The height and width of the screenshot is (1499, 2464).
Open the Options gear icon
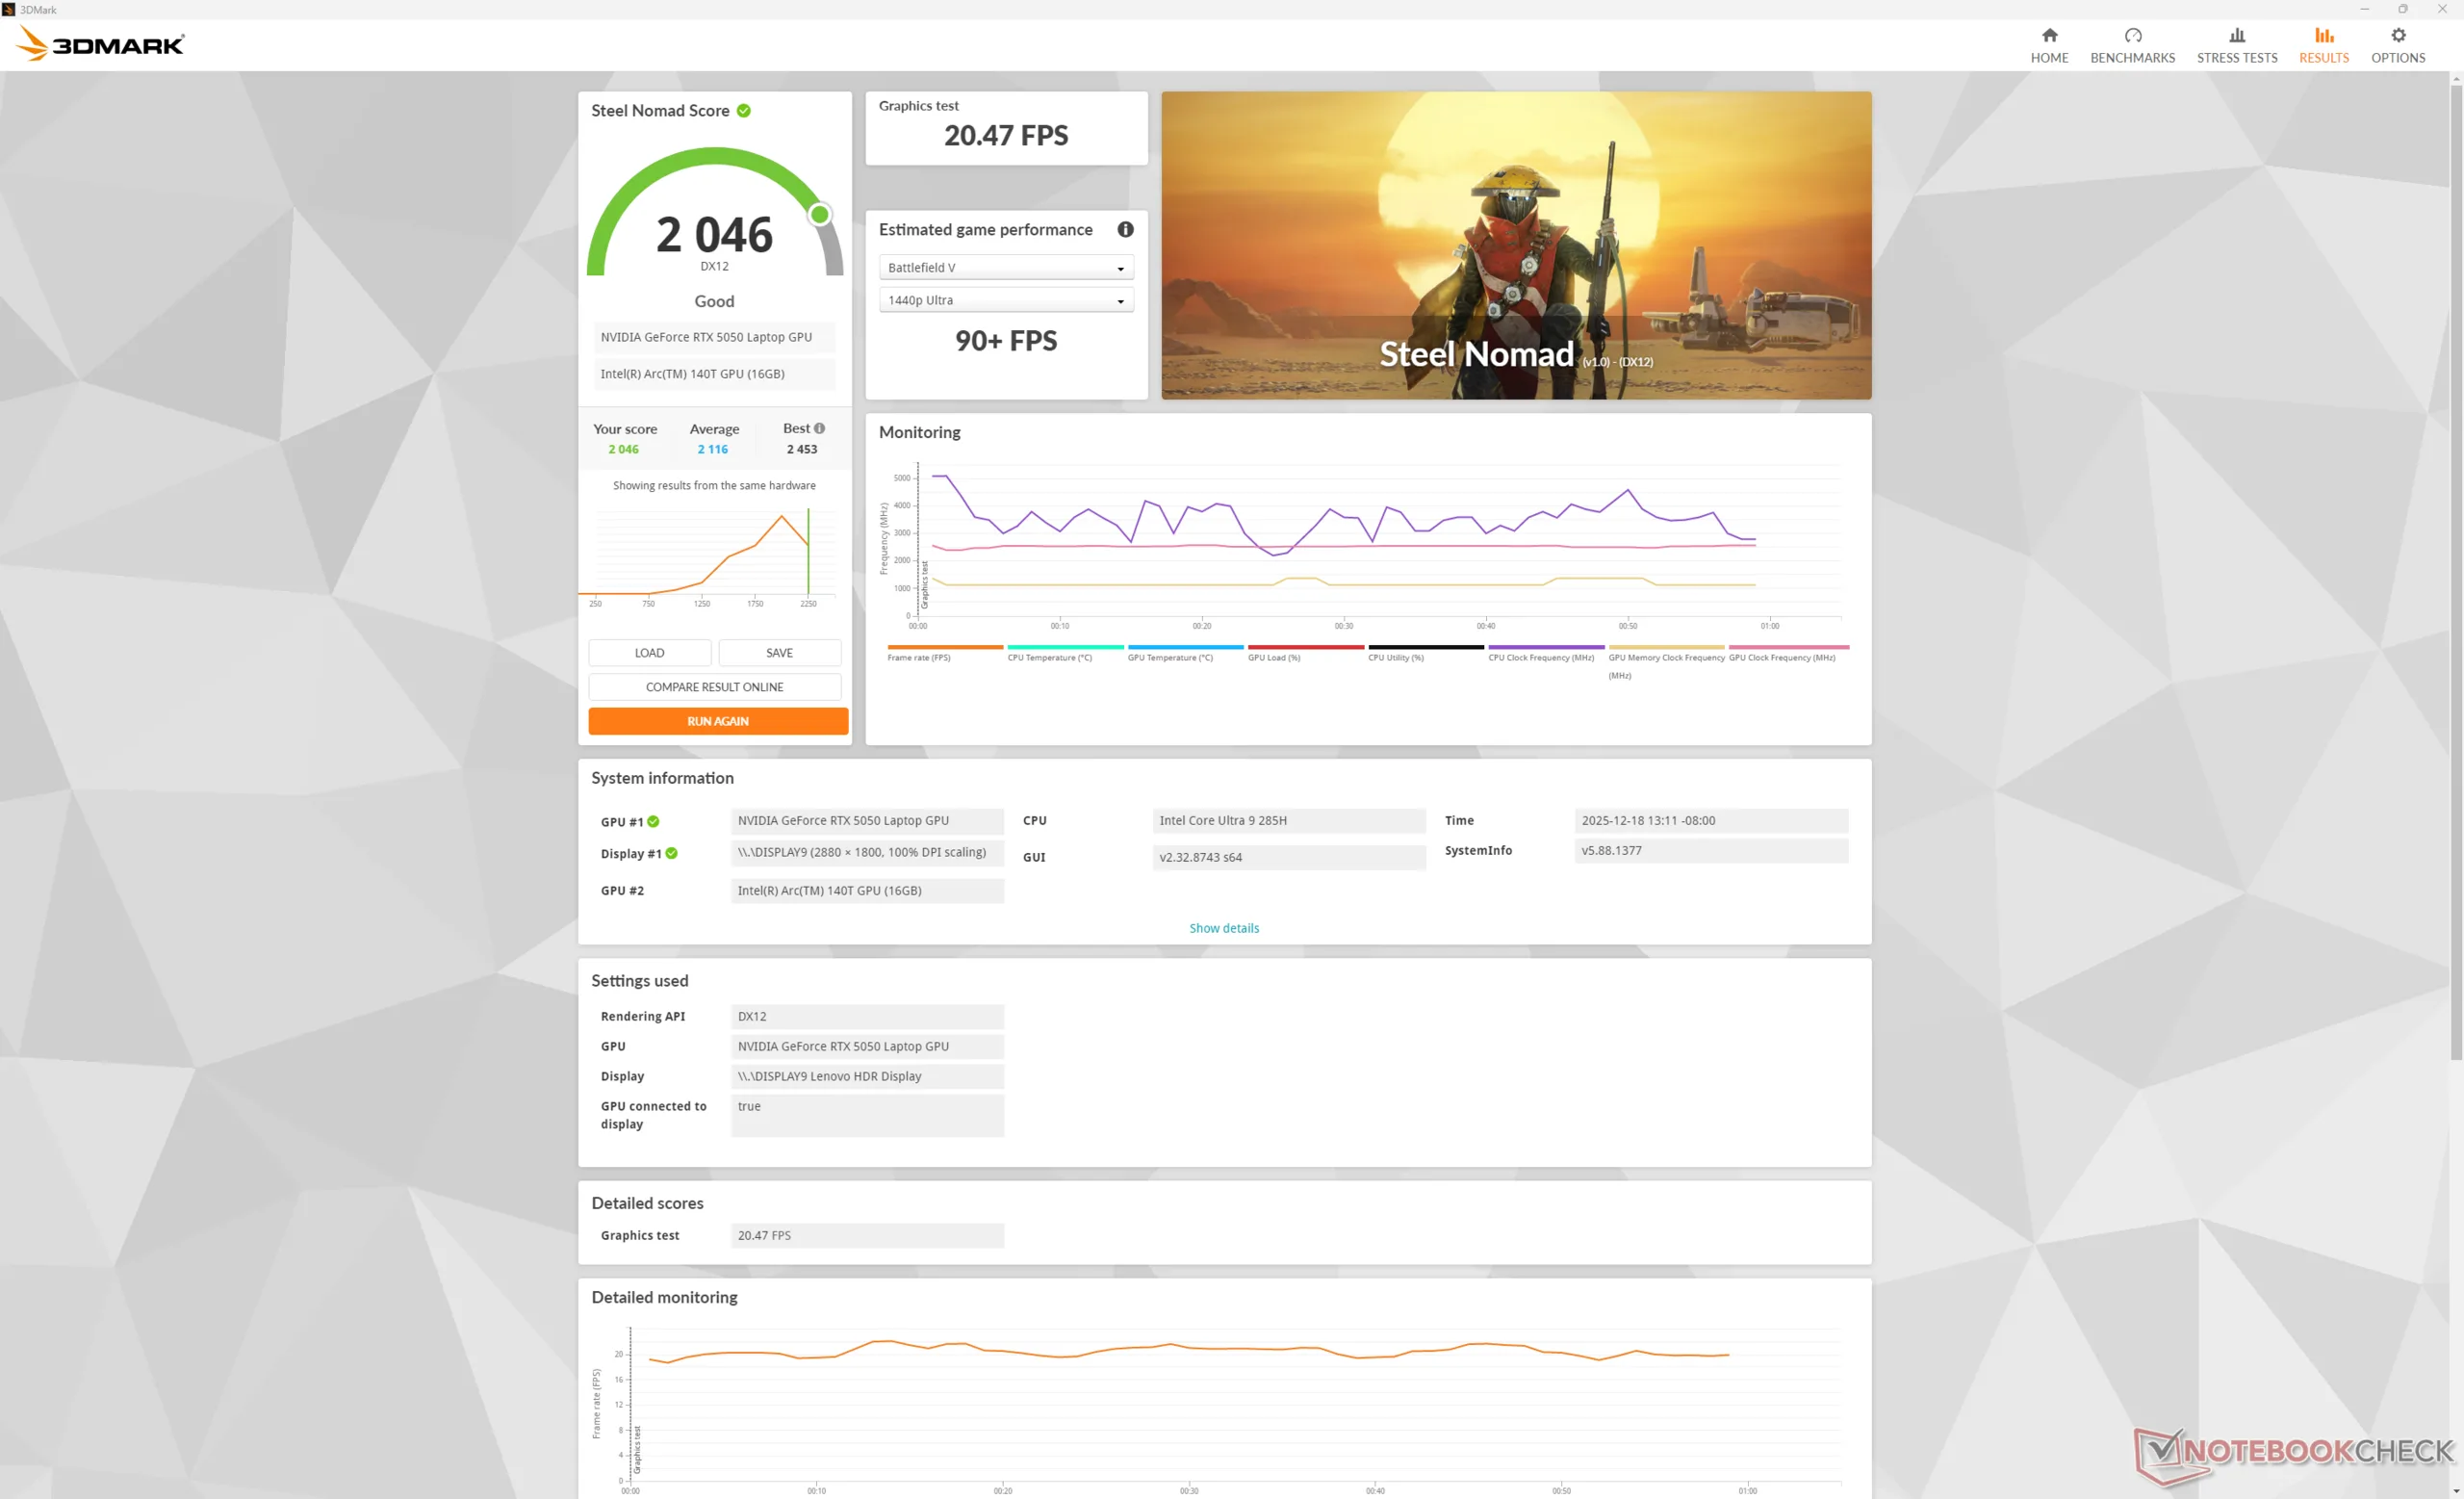coord(2397,36)
